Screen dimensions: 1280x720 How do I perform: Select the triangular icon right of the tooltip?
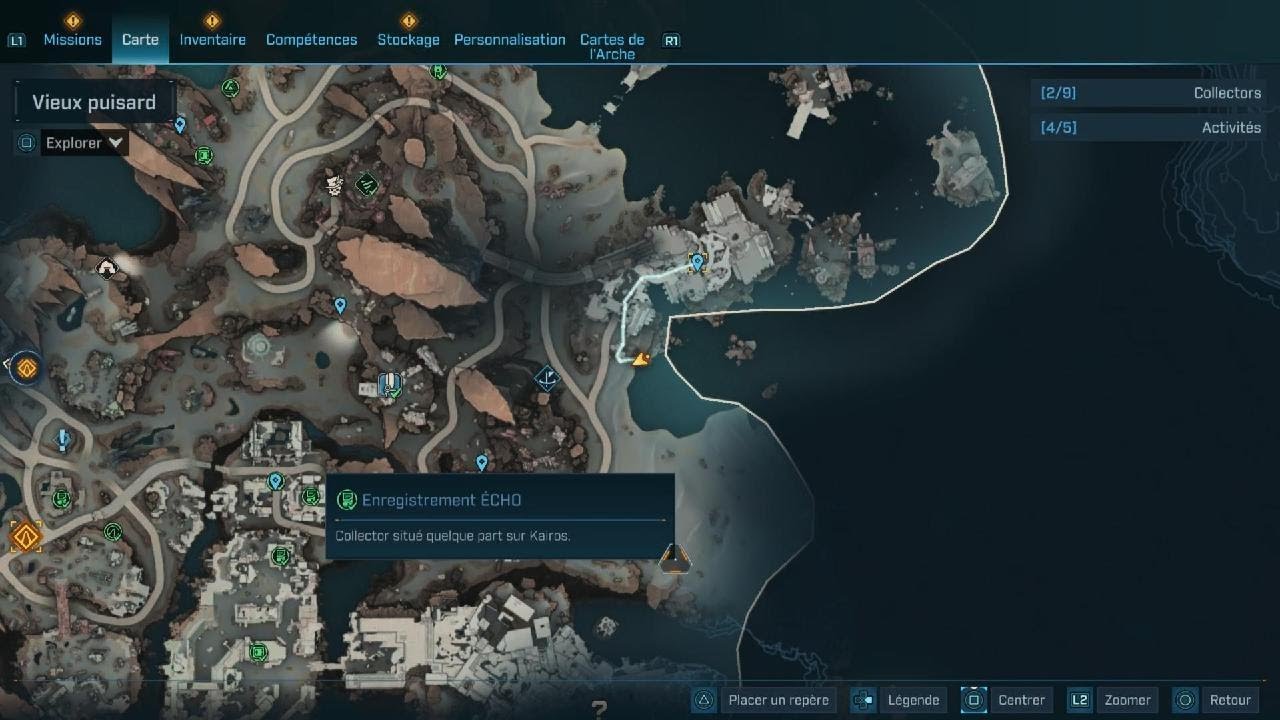tap(675, 557)
